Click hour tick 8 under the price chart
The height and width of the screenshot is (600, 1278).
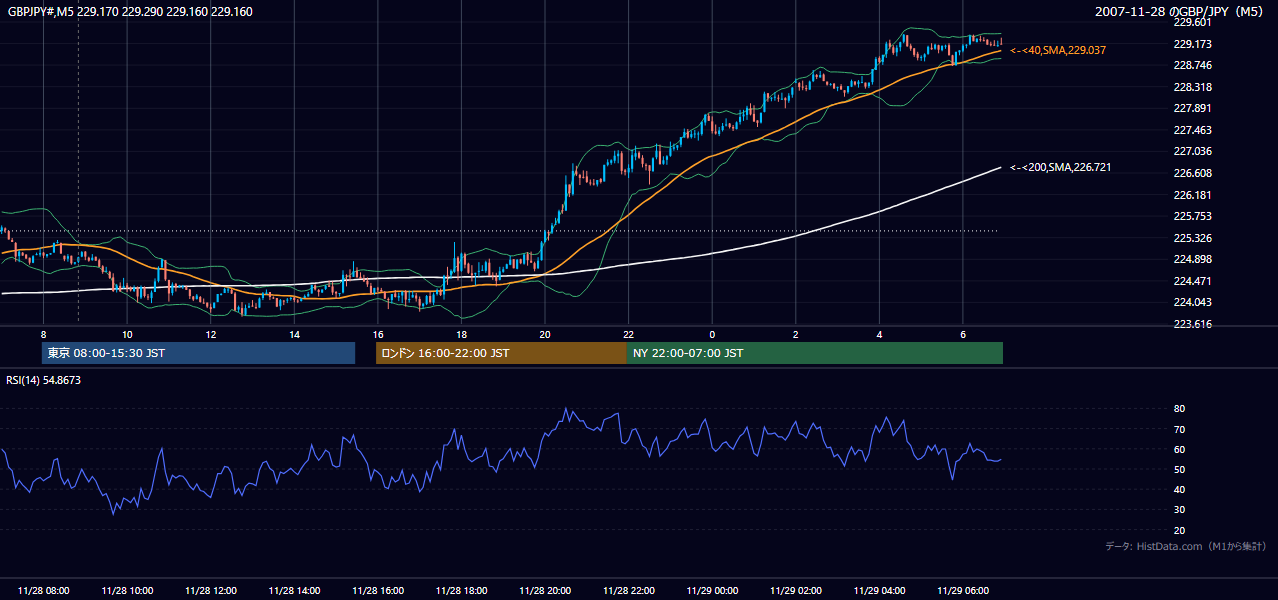(x=44, y=334)
